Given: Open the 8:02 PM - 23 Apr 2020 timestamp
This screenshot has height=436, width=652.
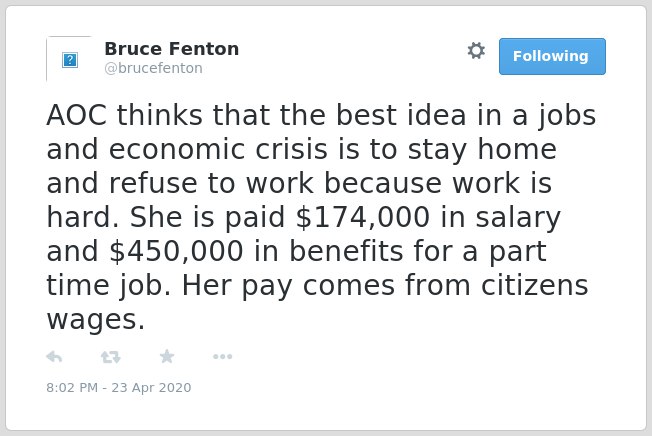Looking at the screenshot, I should 119,387.
